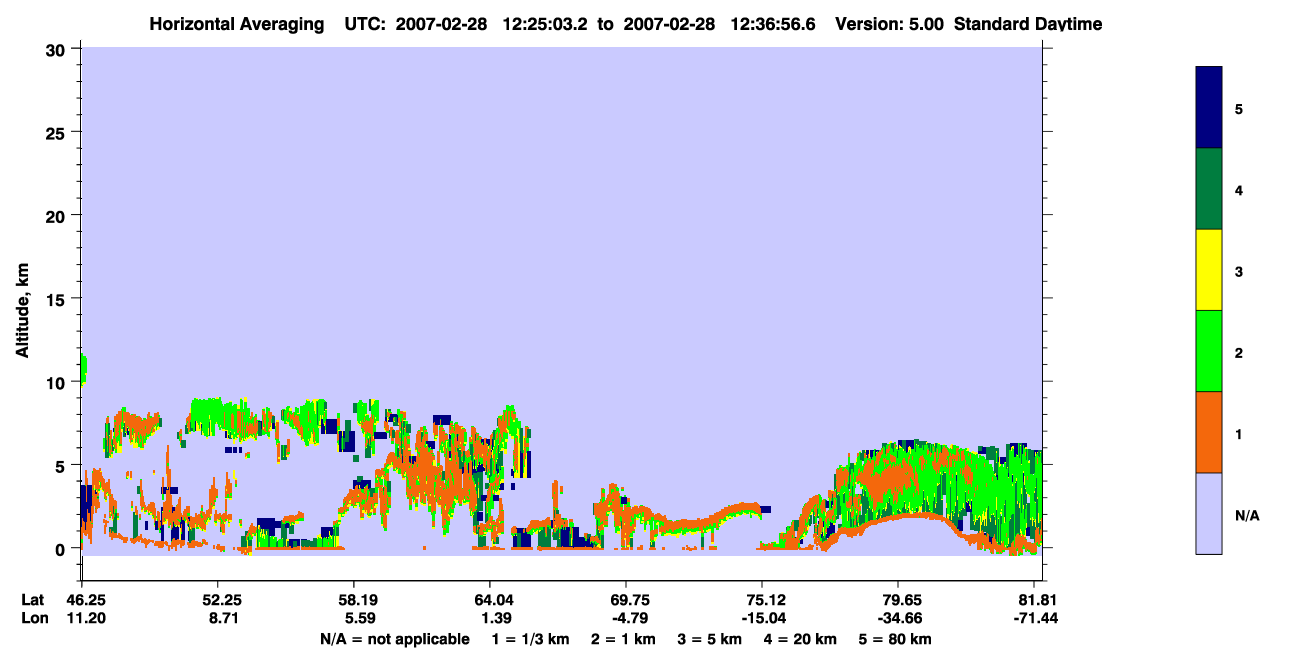Click the longitude value -71.44
1300x667 pixels.
click(x=1038, y=618)
